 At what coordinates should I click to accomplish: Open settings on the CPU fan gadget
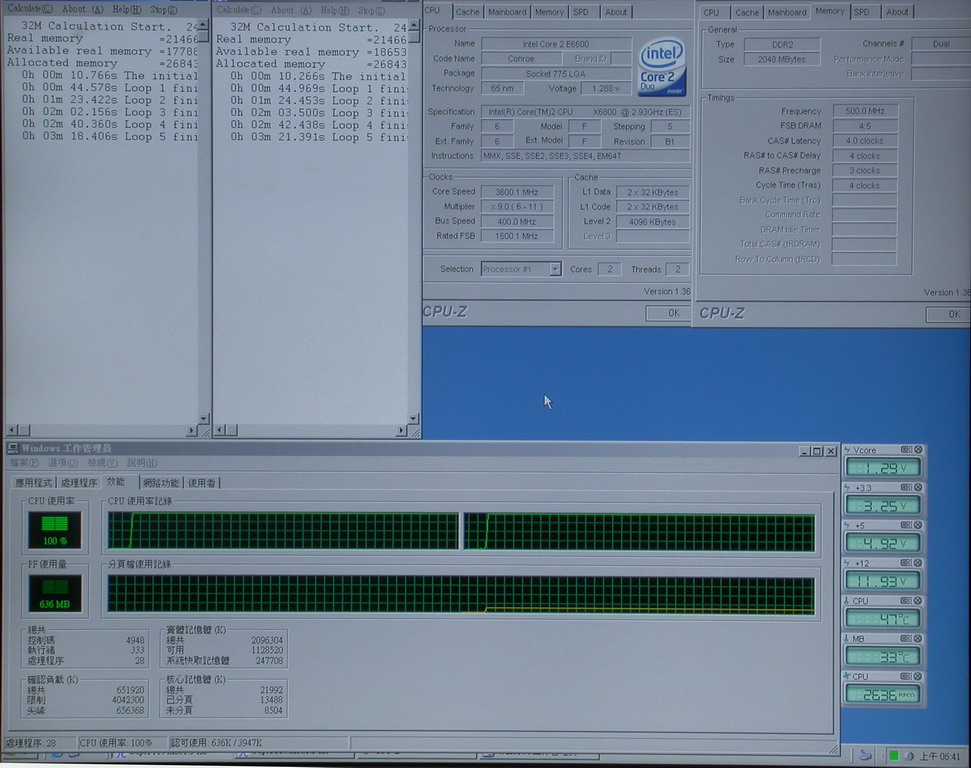click(x=906, y=676)
